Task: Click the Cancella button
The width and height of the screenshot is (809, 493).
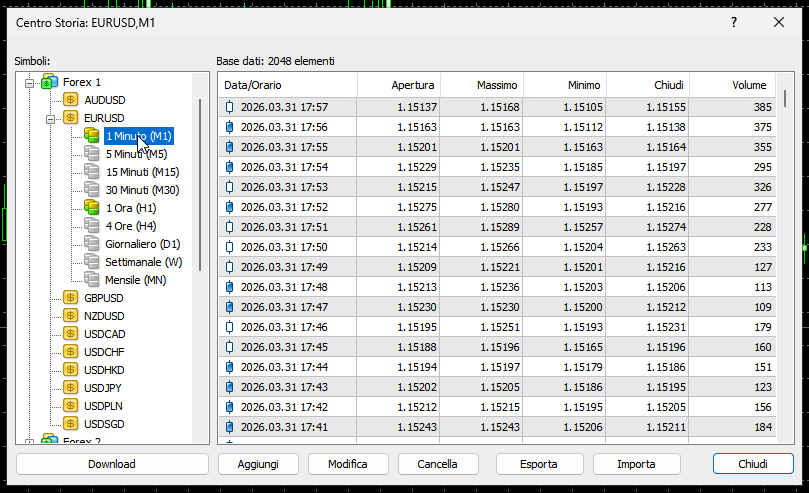Action: point(438,464)
